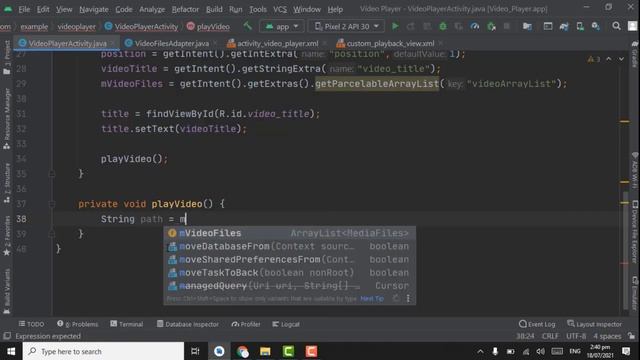Open the Gradle panel on right strip
Screen dimensions: 640x360
point(635,53)
